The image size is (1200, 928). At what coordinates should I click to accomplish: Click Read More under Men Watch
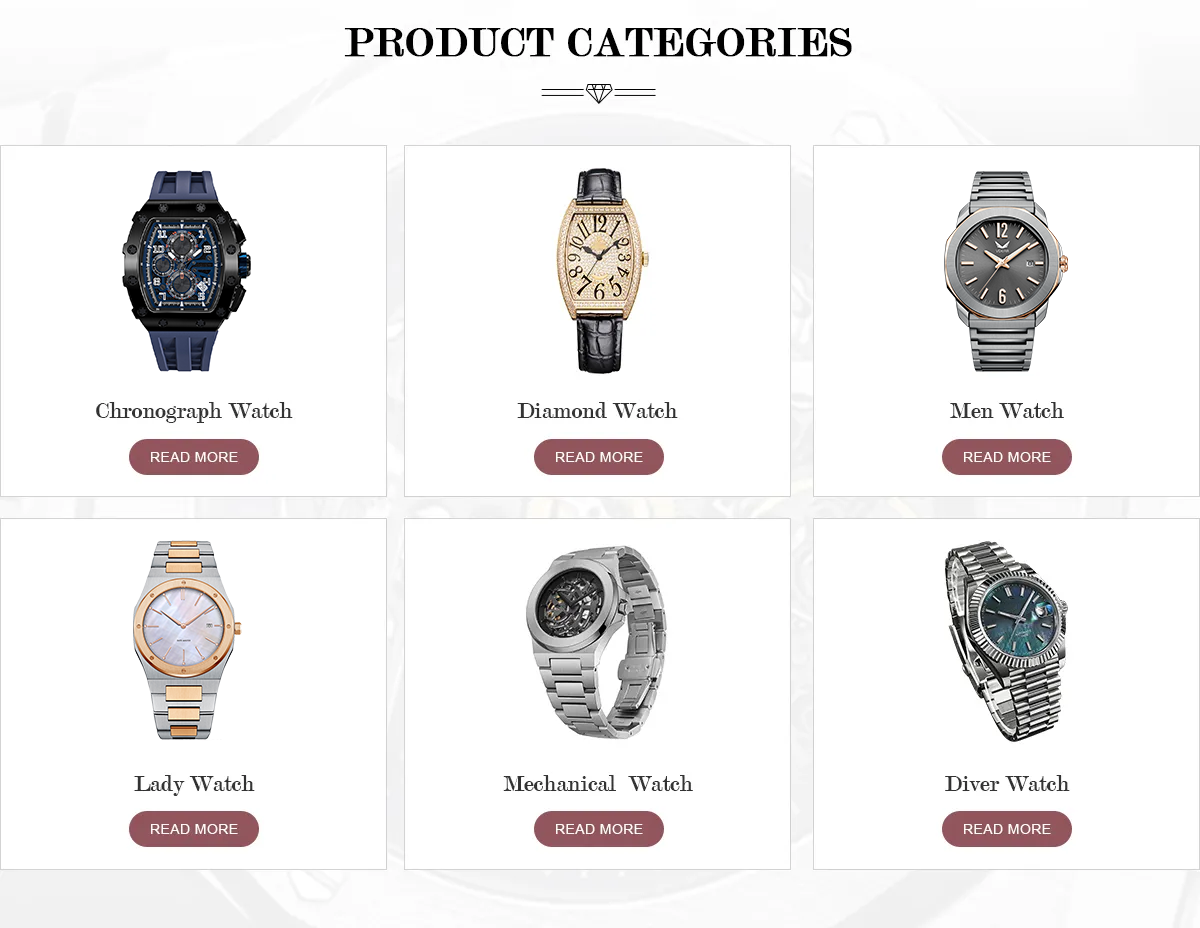coord(1007,457)
